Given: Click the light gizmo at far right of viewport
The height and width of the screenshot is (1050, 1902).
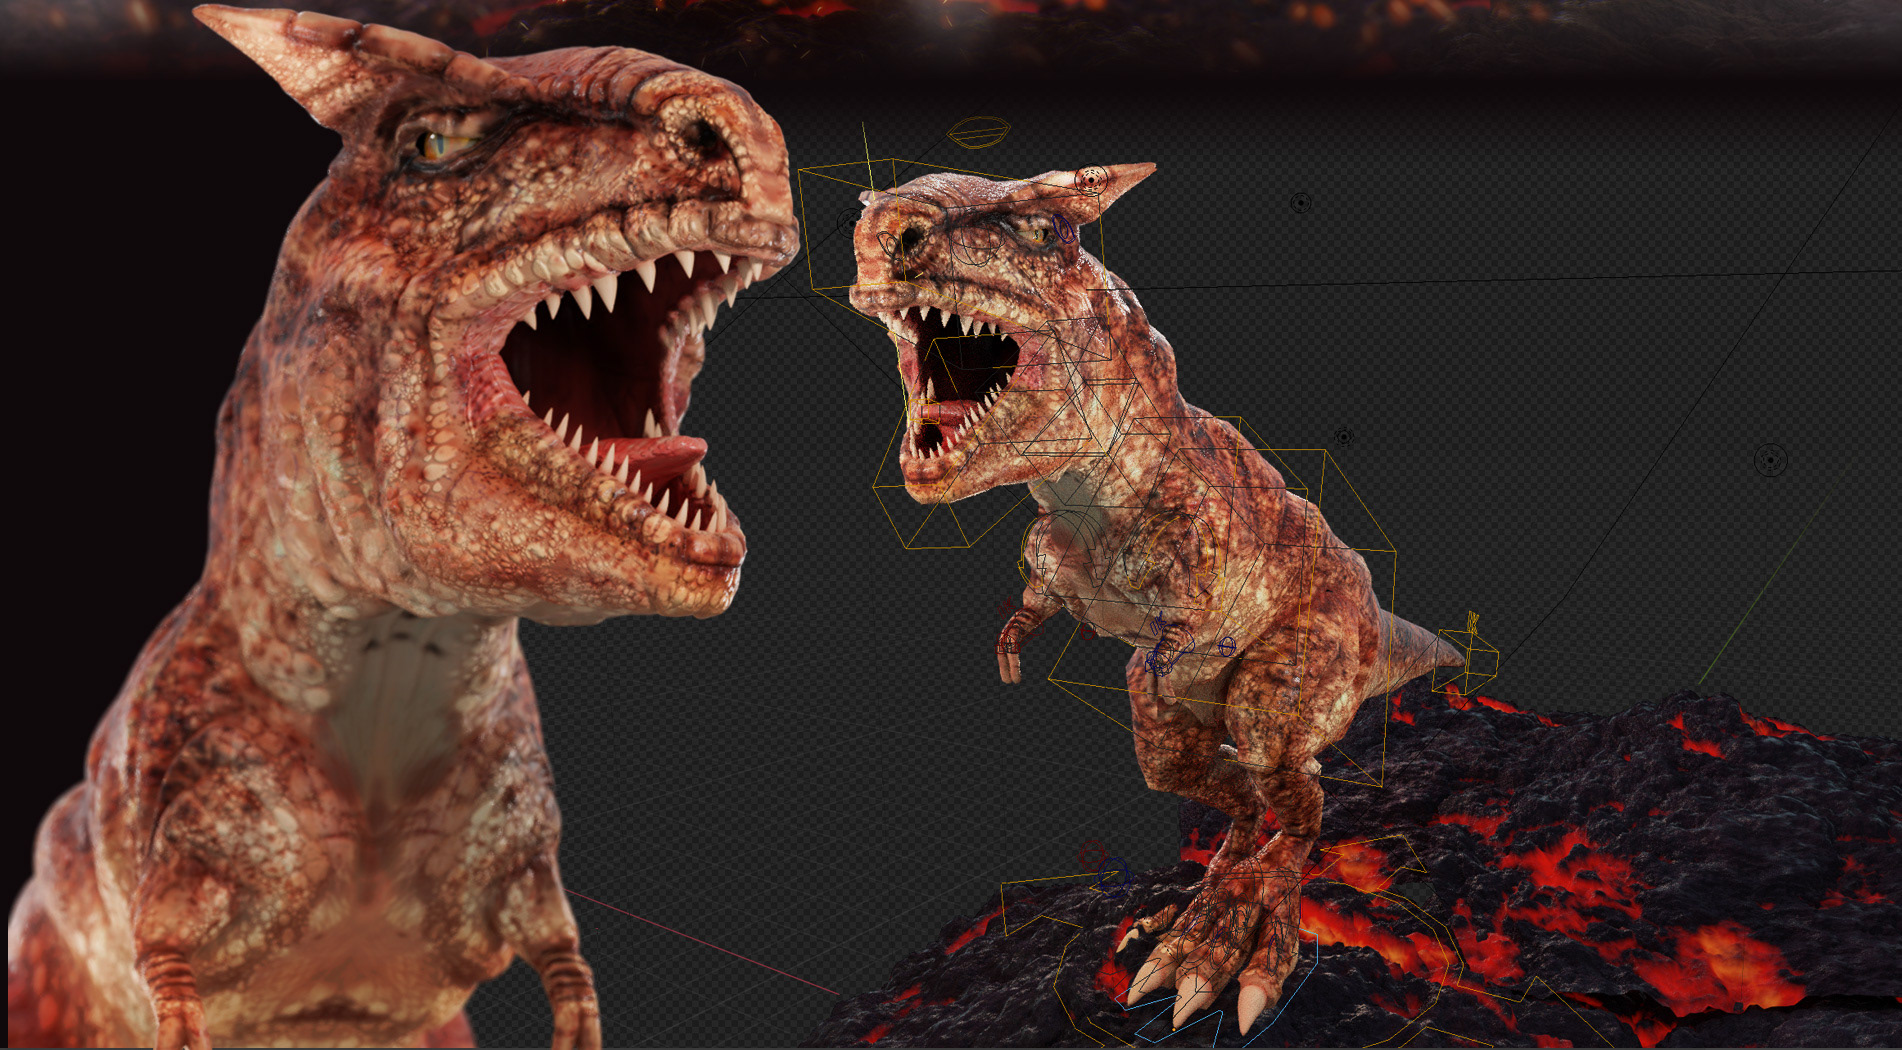Looking at the screenshot, I should click(1770, 460).
